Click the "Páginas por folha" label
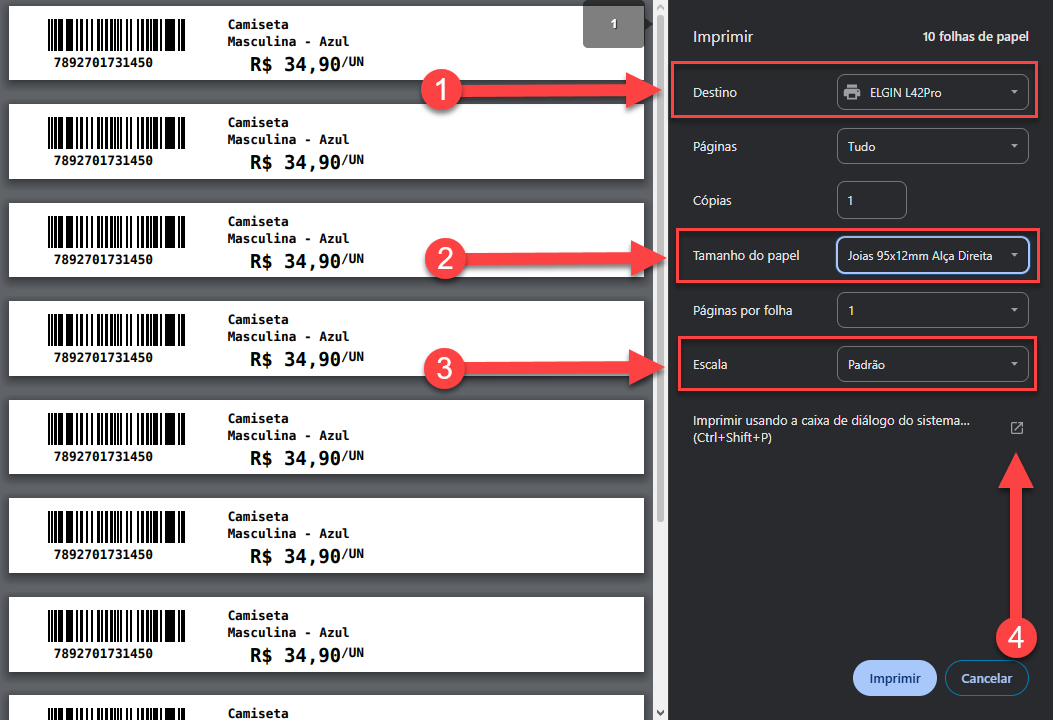The image size is (1053, 720). [743, 310]
